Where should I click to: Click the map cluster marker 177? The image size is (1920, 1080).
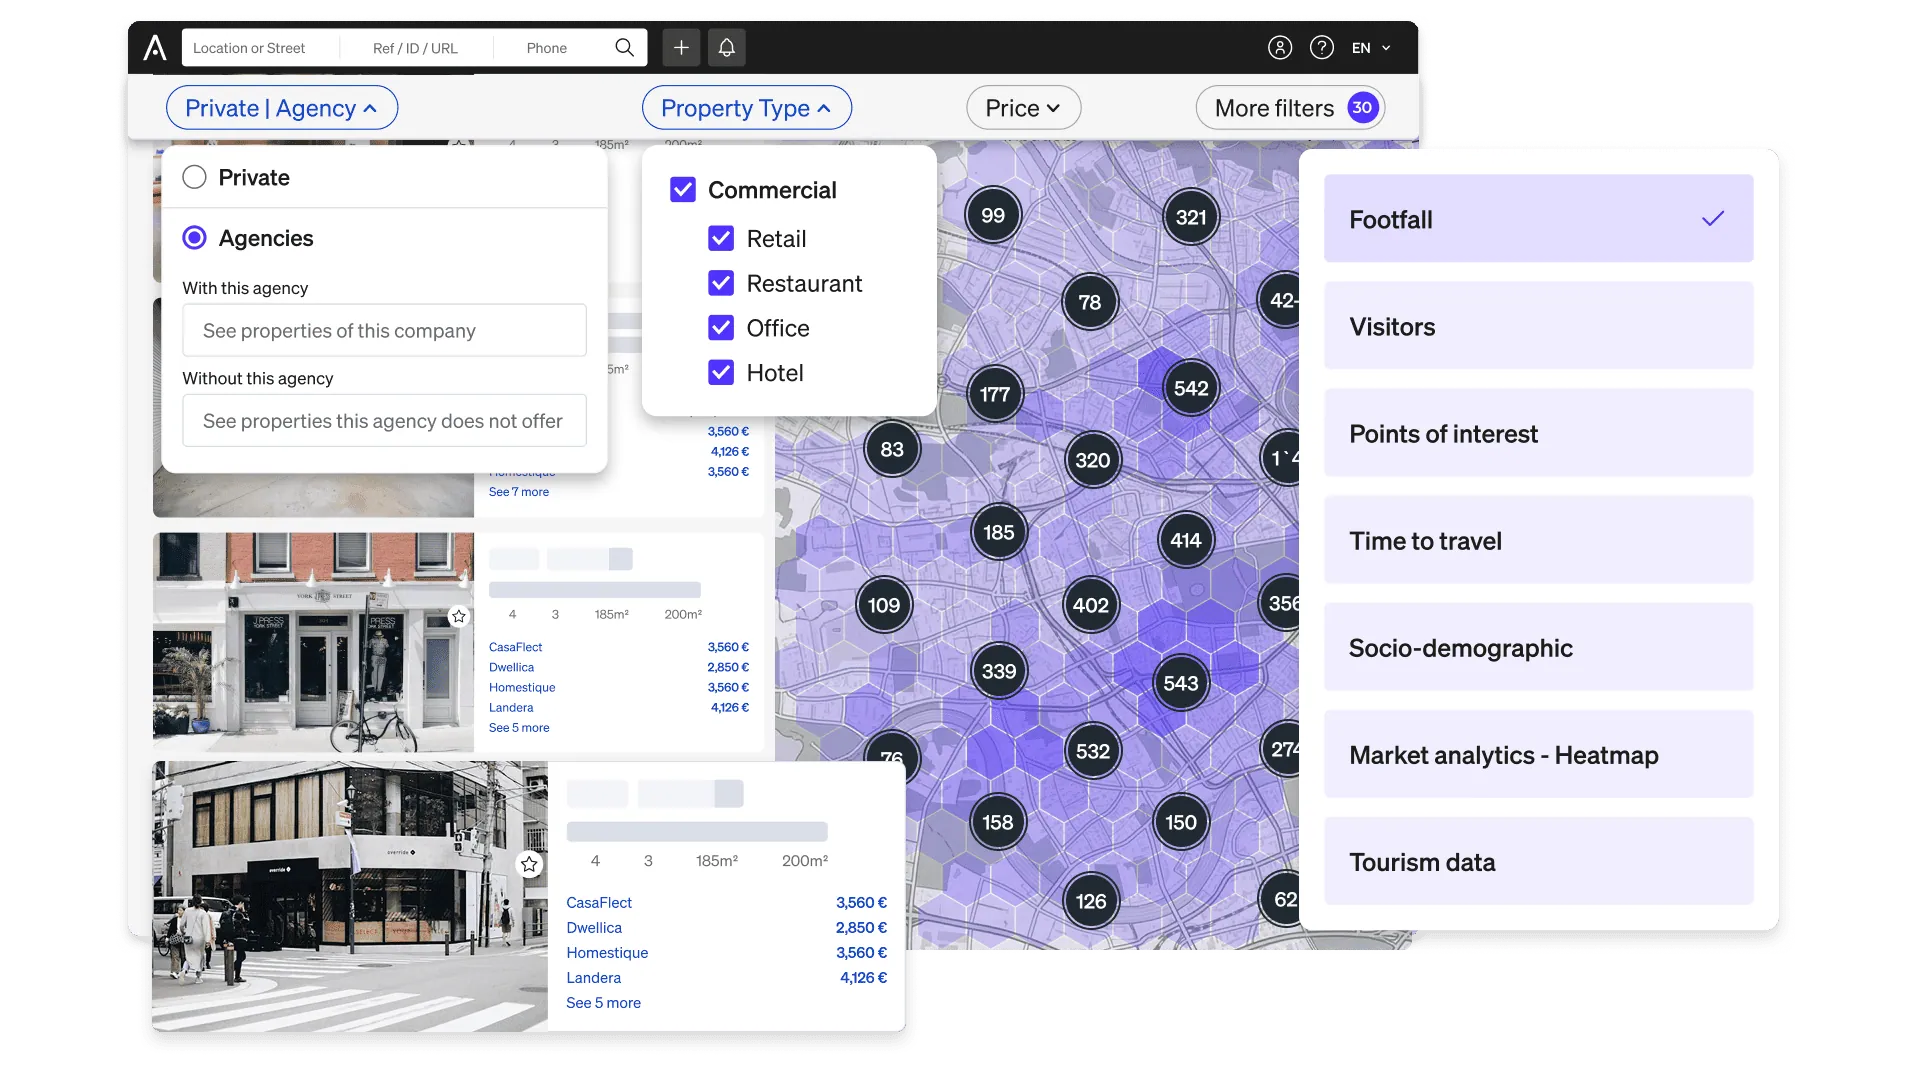coord(995,395)
